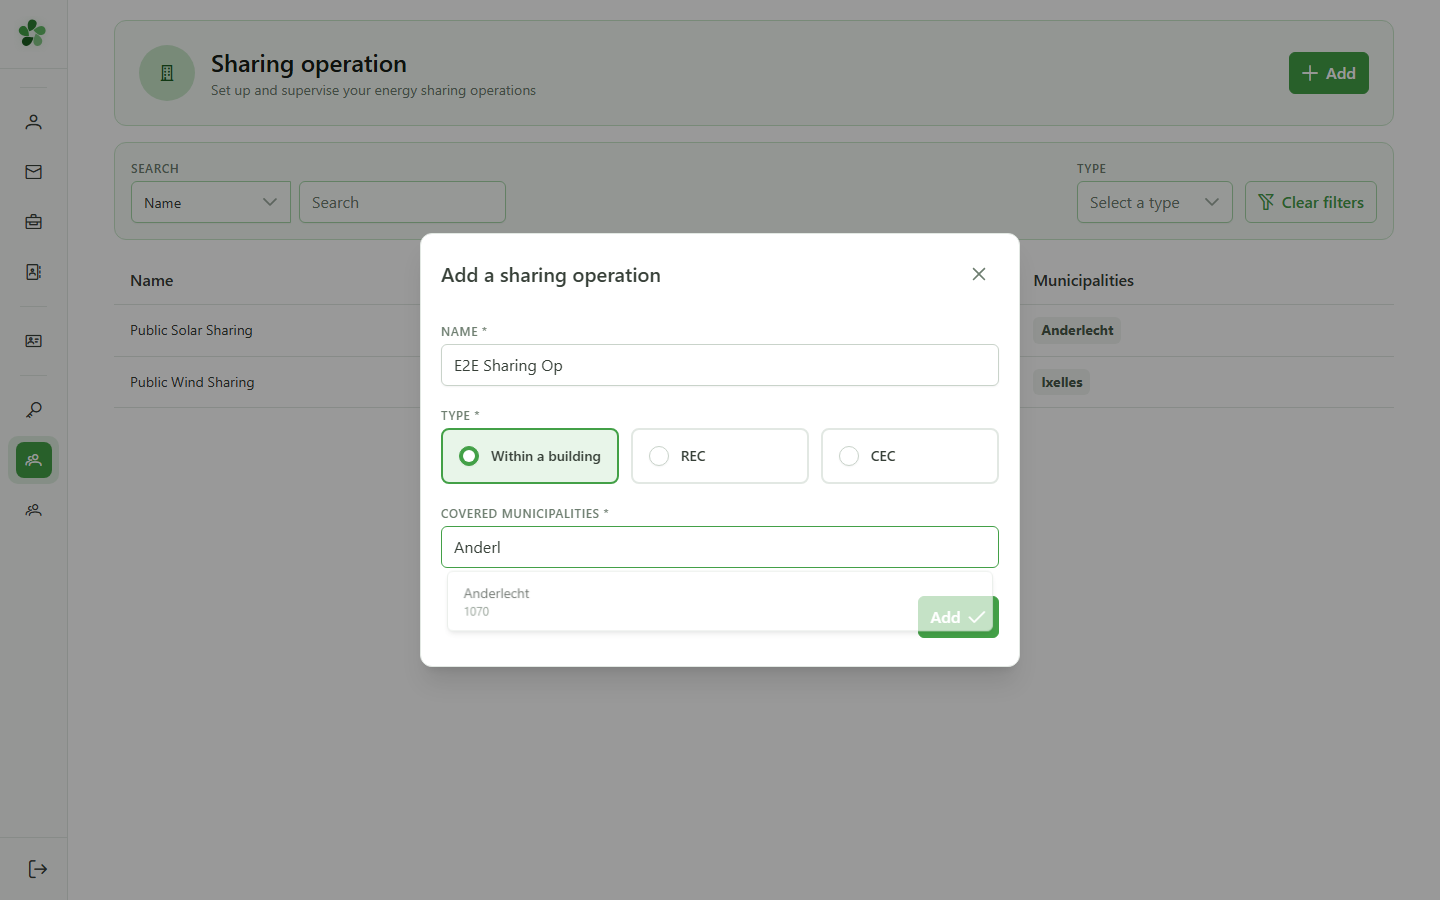Click the Add button in the page header
1440x900 pixels.
point(1329,73)
